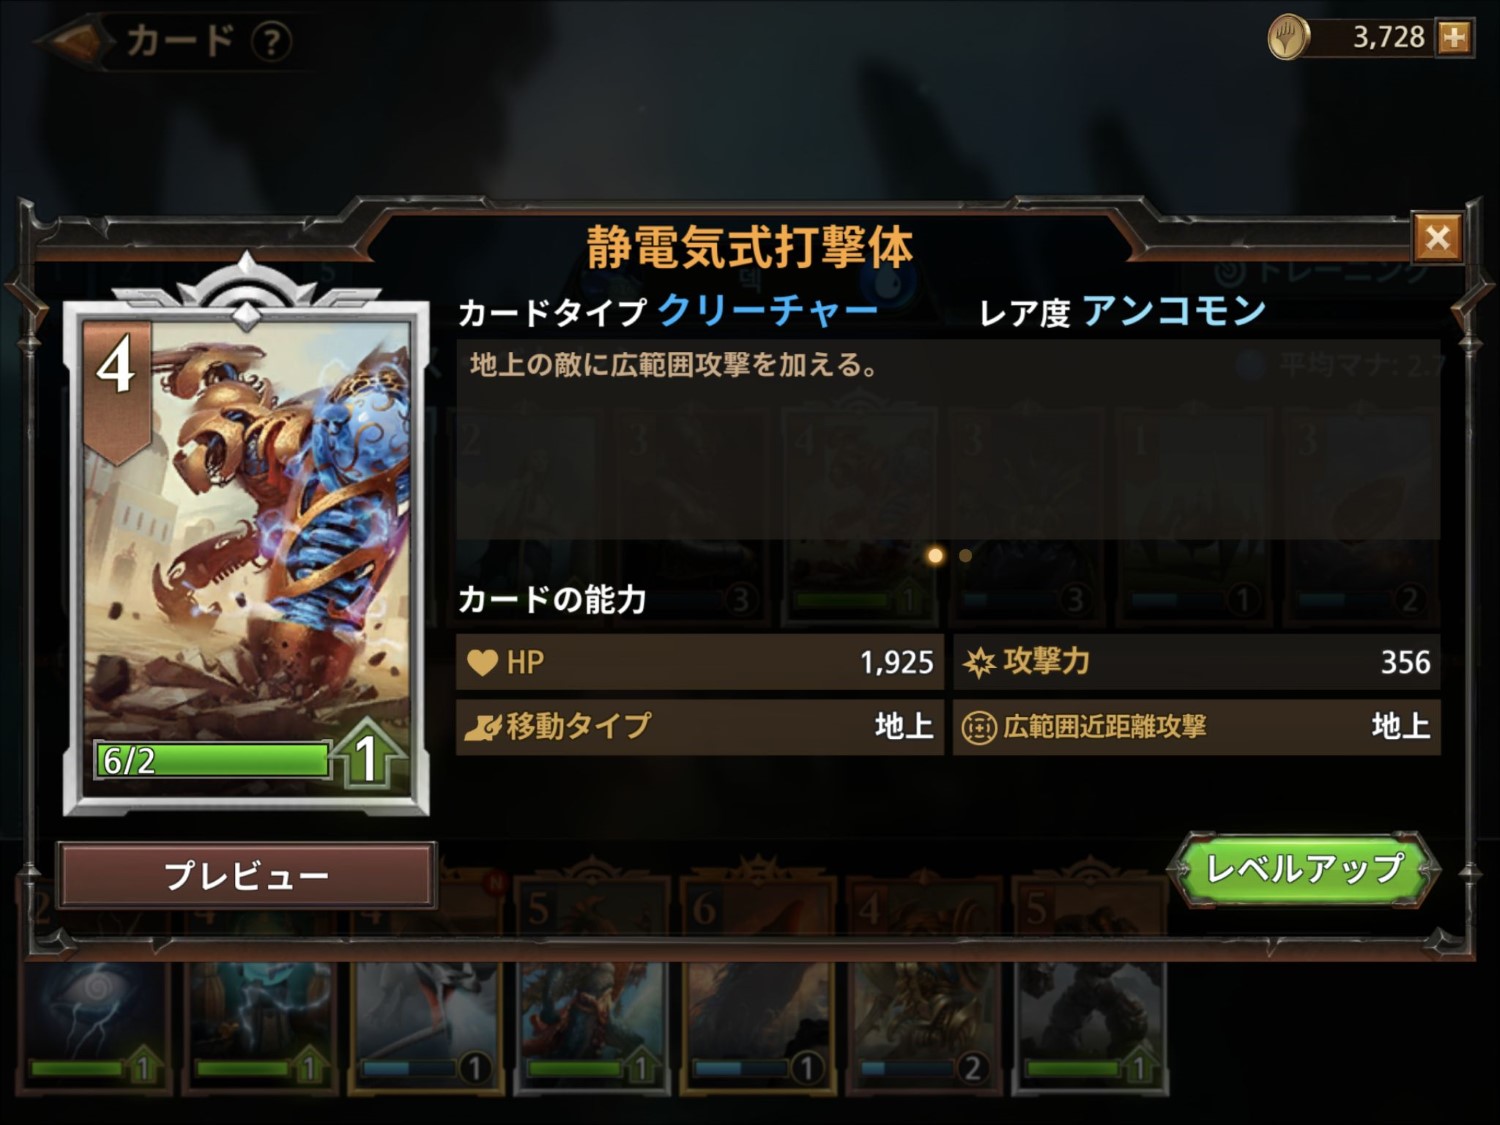Go back with the カード arrow icon

coord(75,40)
